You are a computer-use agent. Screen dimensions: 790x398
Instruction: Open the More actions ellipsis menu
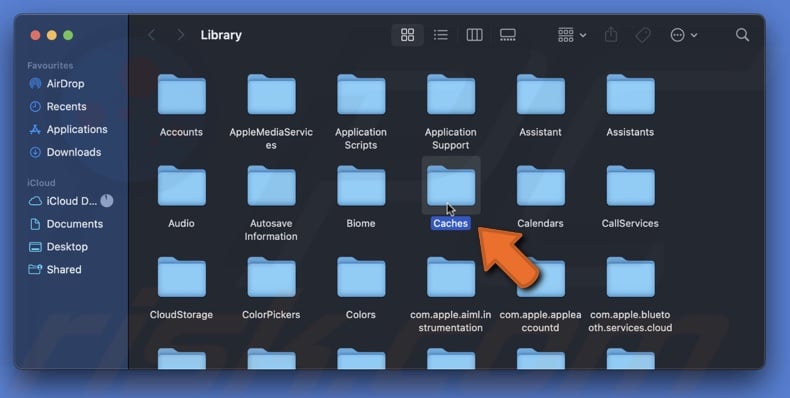click(x=684, y=35)
